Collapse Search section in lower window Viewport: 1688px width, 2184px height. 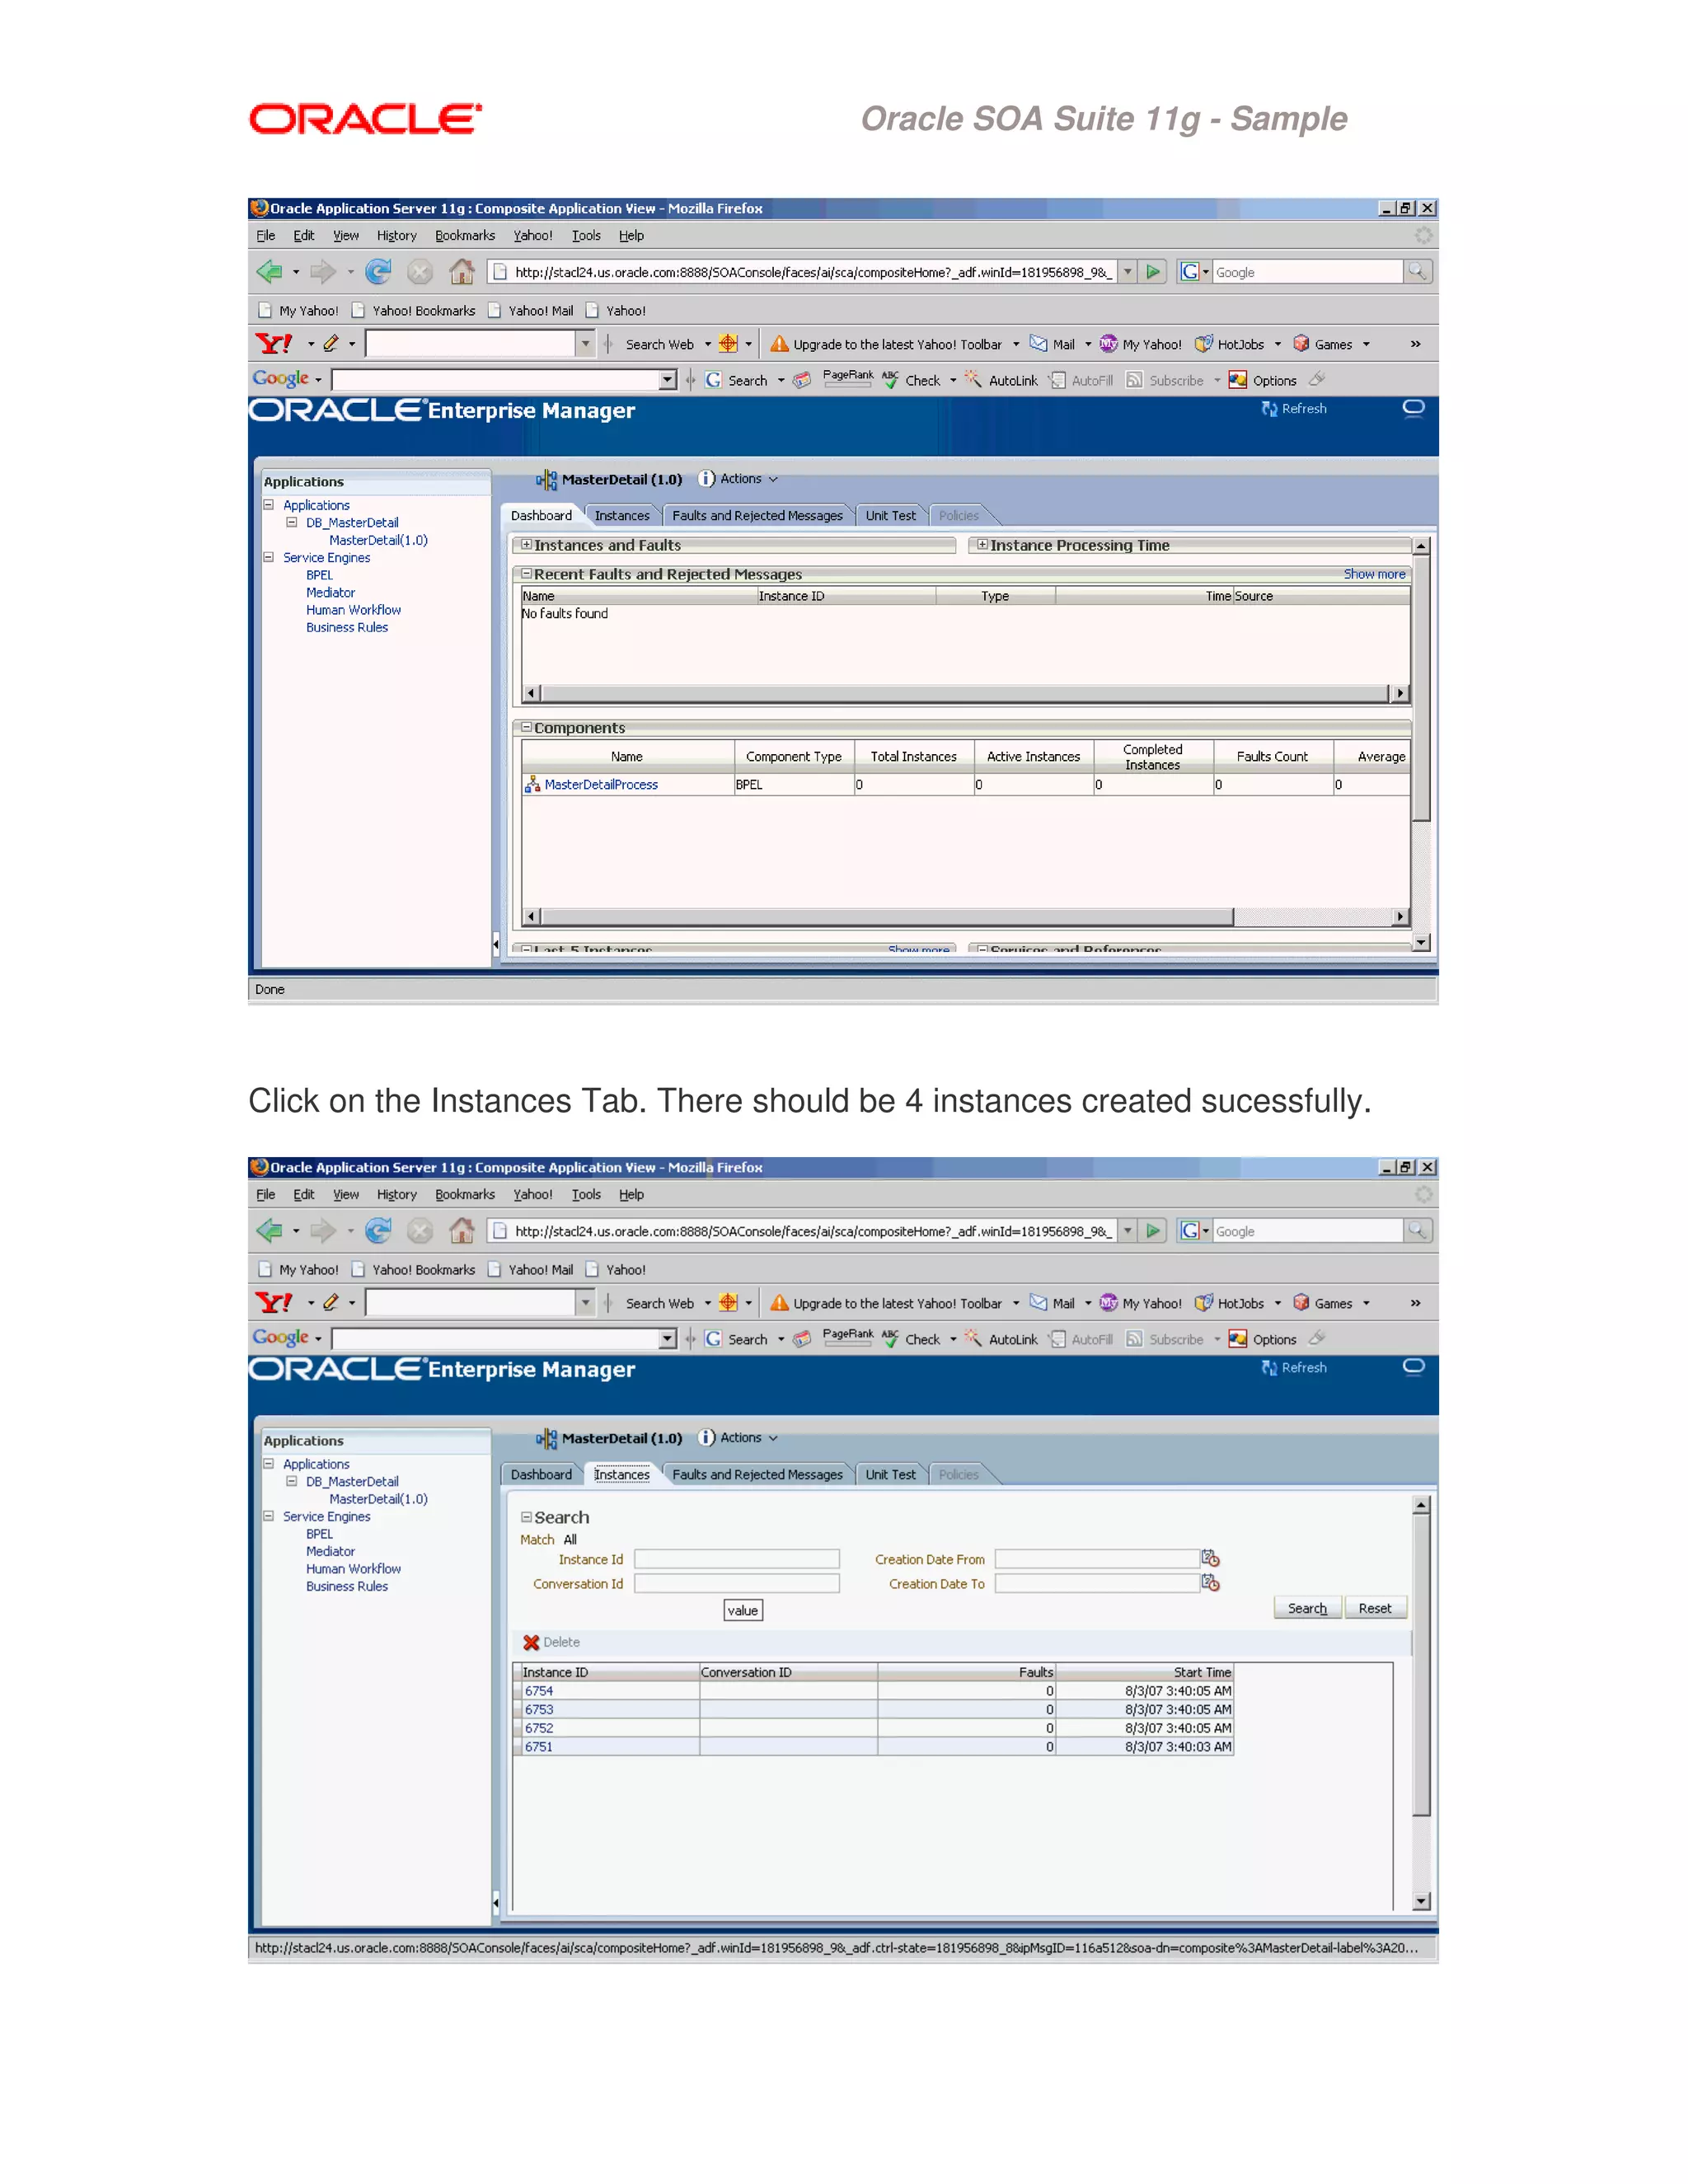526,1517
